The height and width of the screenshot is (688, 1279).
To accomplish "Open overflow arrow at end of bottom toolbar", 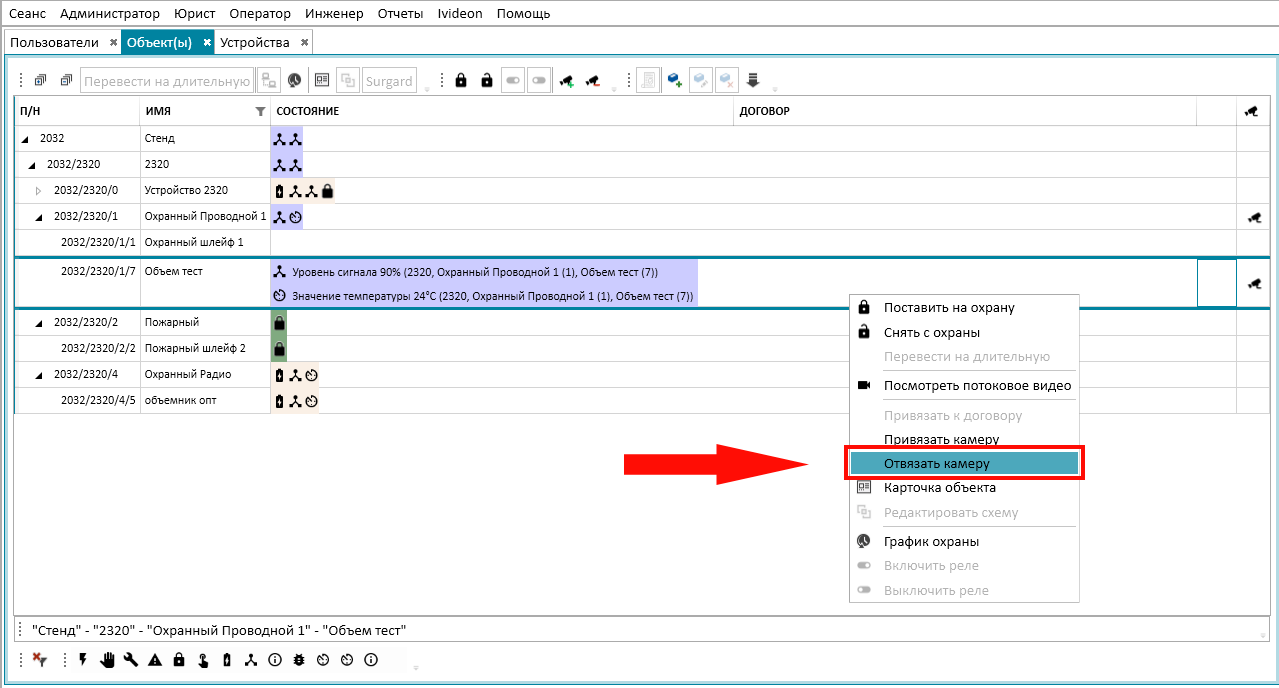I will [416, 667].
